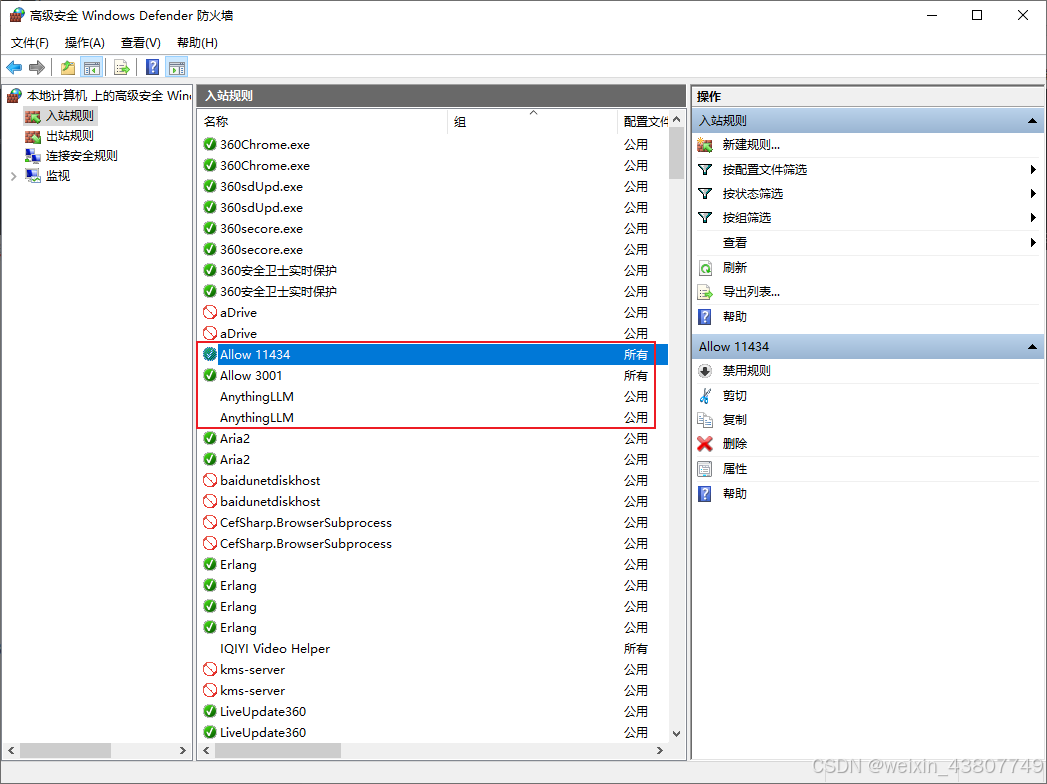
Task: Click the Up one level folder icon
Action: (x=67, y=67)
